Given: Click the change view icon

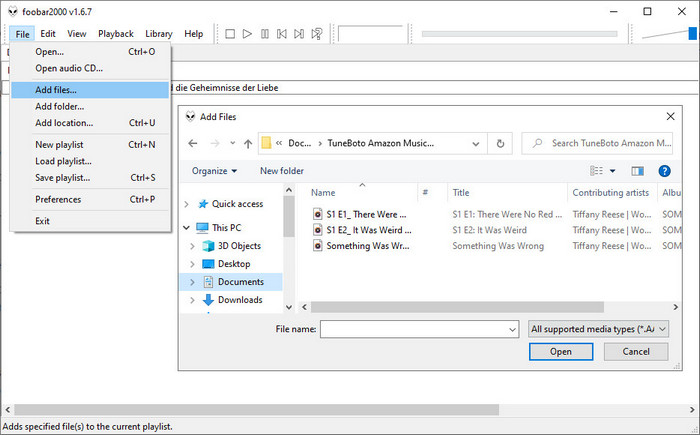Looking at the screenshot, I should (596, 171).
